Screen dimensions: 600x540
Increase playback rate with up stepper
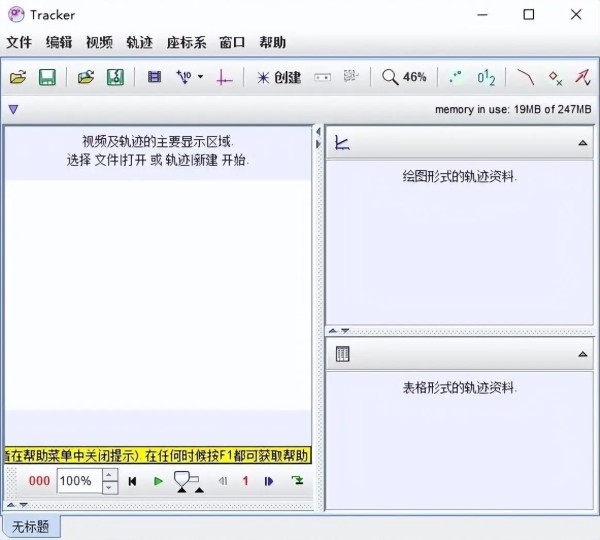[109, 475]
